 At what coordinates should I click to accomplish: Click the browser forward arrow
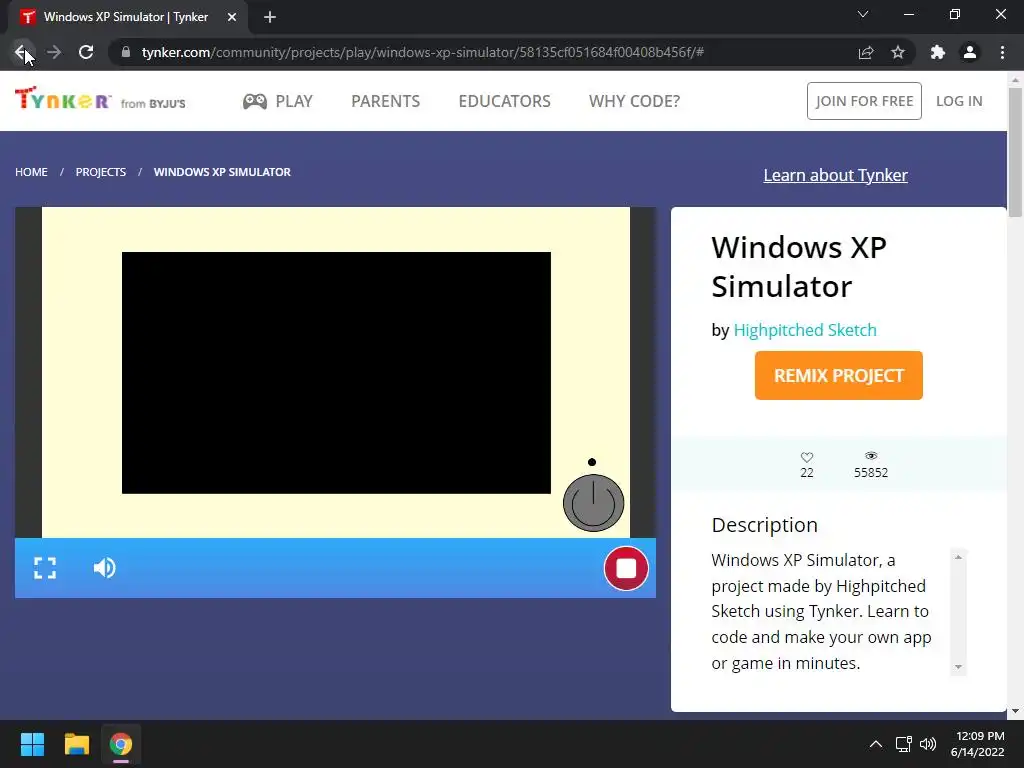coord(54,52)
